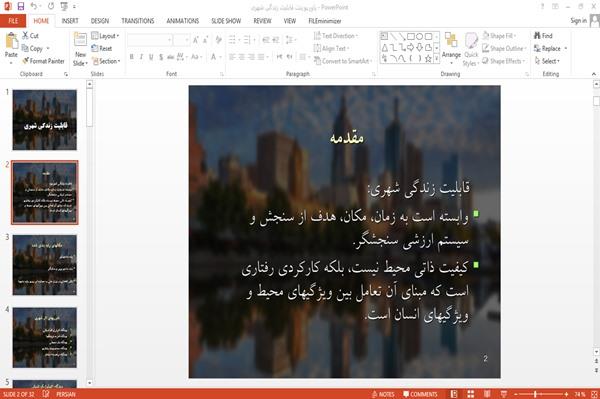
Task: Expand the Text Direction dropdown
Action: click(336, 36)
